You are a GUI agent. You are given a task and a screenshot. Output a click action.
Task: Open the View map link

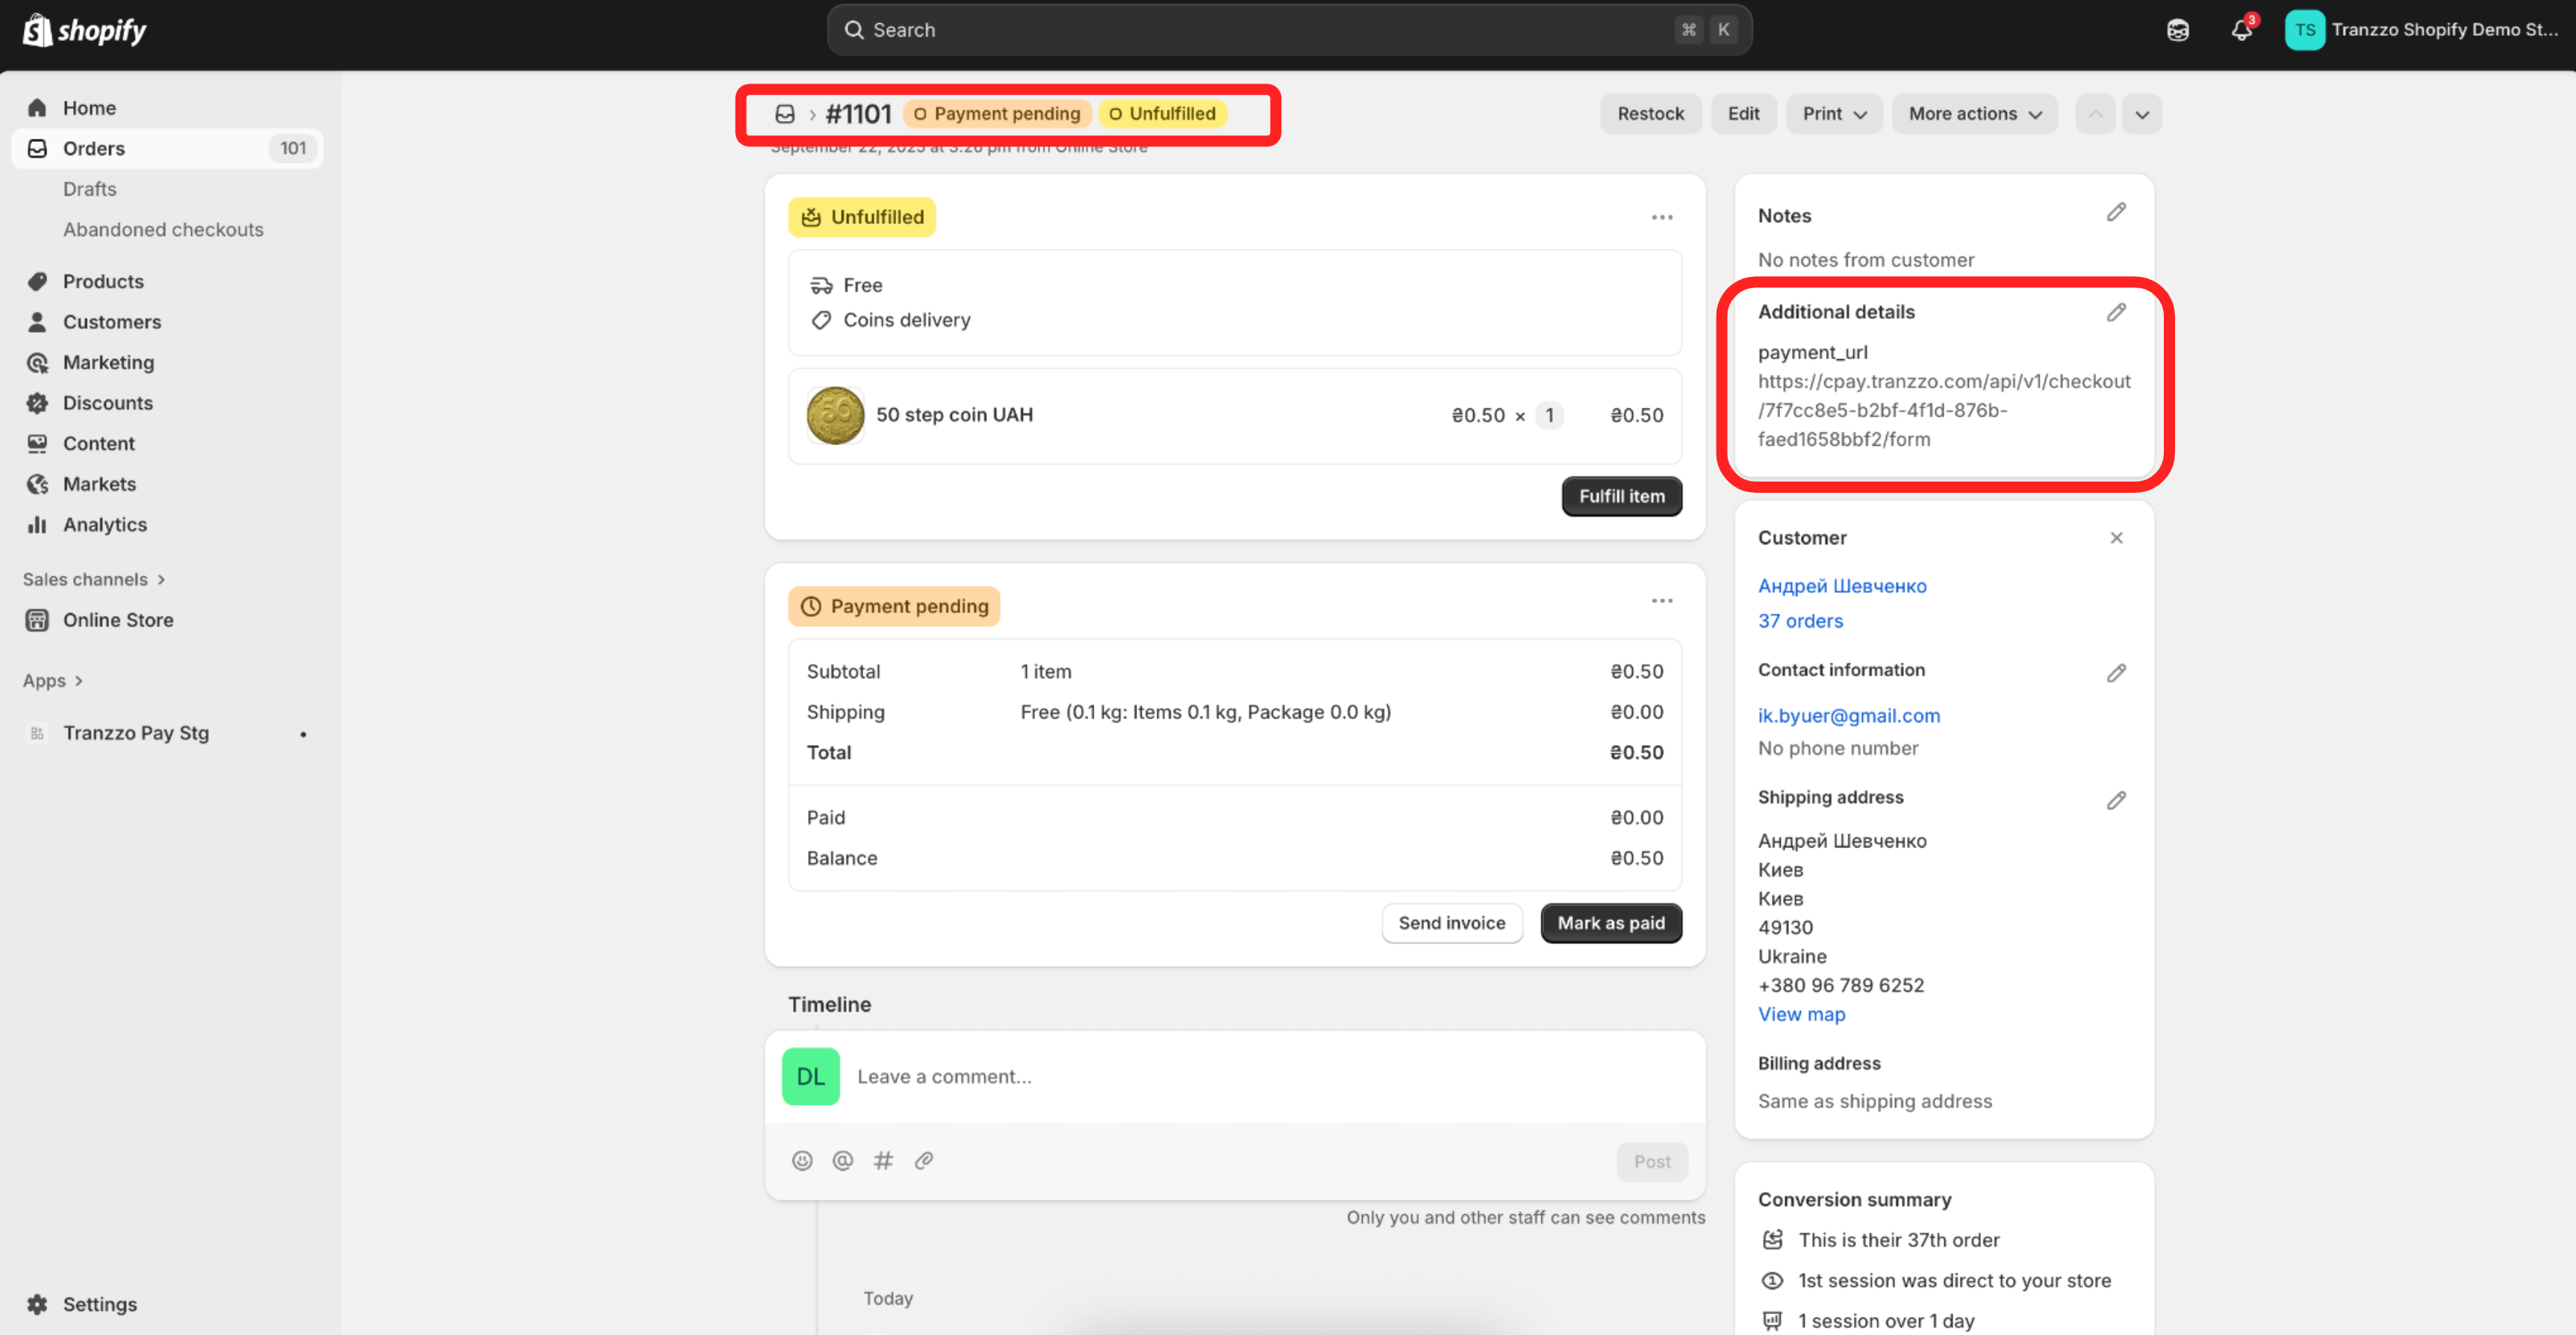pos(1801,1014)
